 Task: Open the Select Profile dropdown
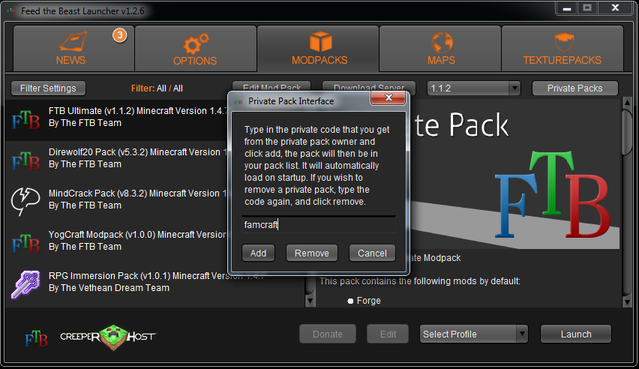tap(474, 334)
